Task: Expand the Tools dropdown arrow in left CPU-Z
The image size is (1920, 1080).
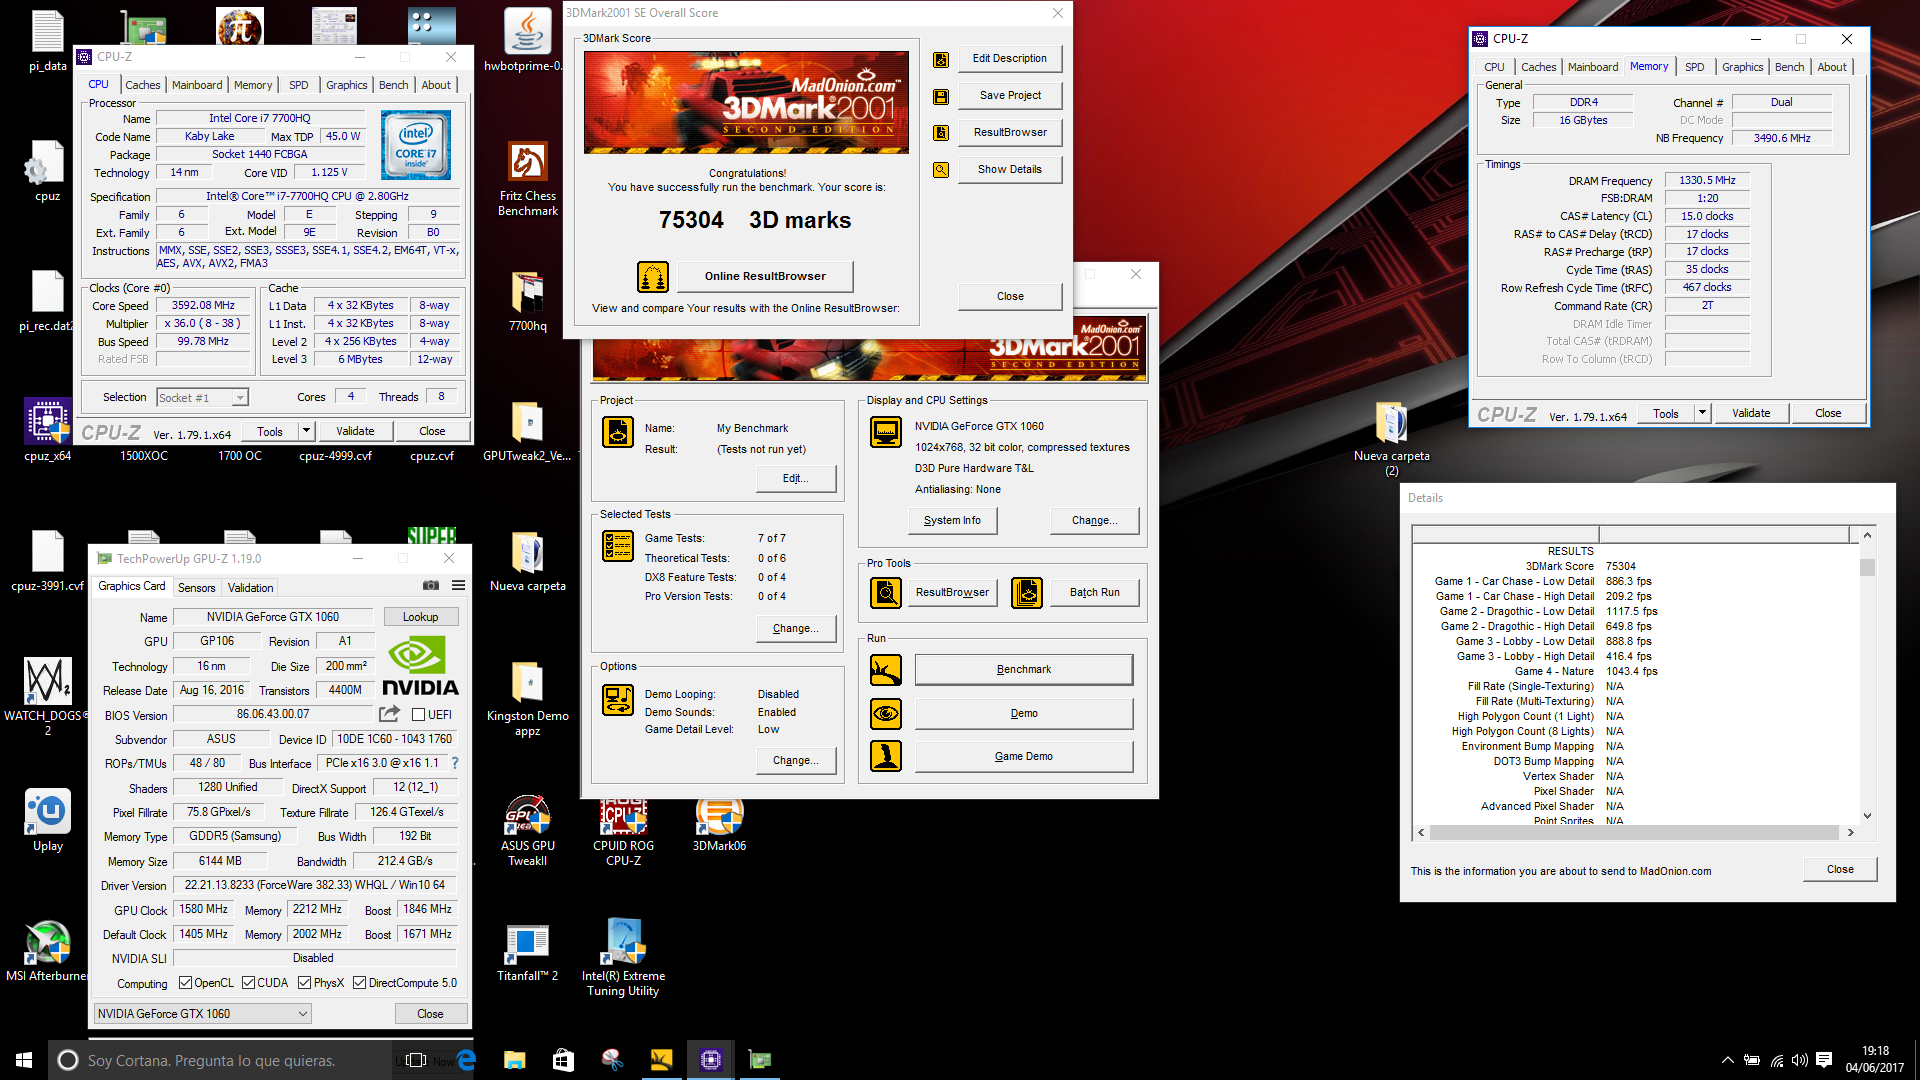Action: click(307, 431)
